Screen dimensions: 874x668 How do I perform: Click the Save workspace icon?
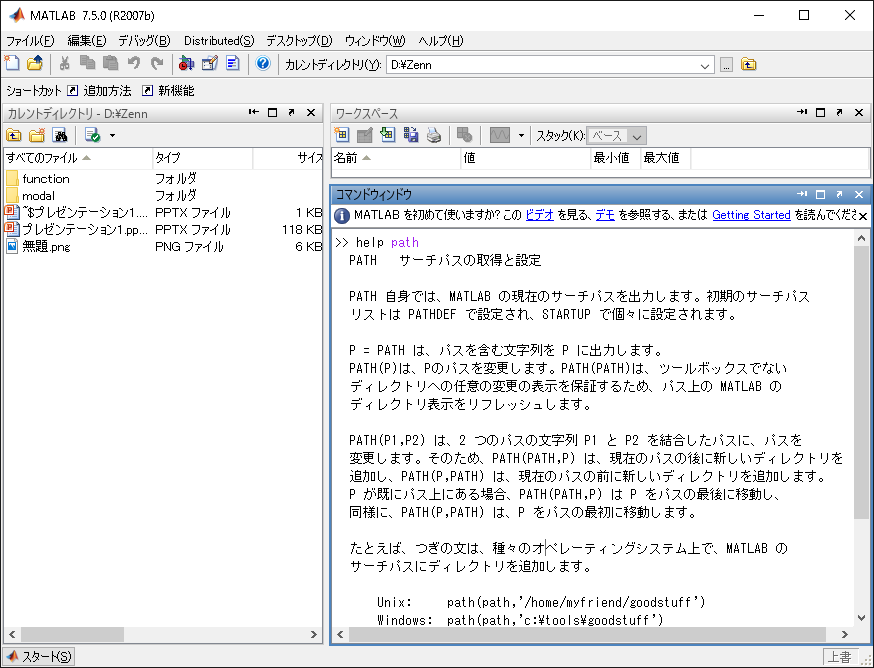(411, 135)
